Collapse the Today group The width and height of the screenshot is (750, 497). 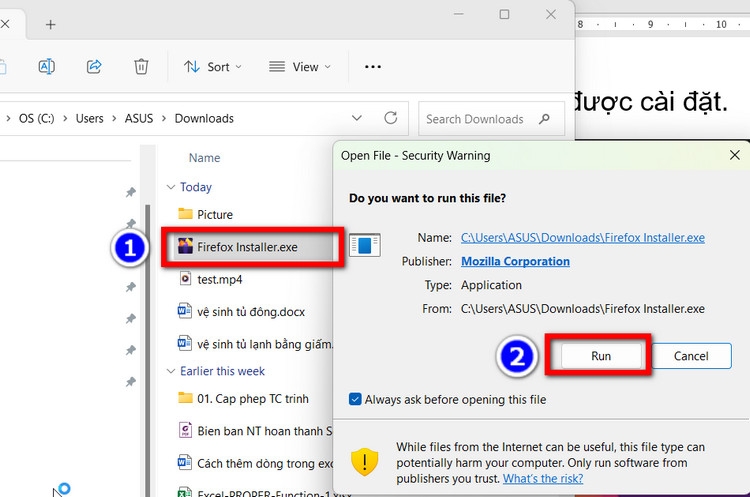[171, 187]
